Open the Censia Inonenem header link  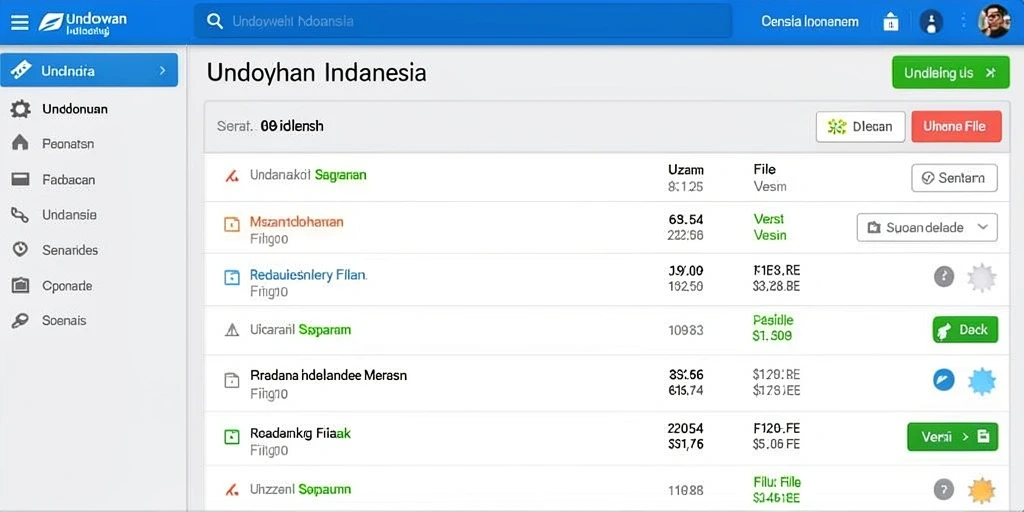click(x=809, y=22)
